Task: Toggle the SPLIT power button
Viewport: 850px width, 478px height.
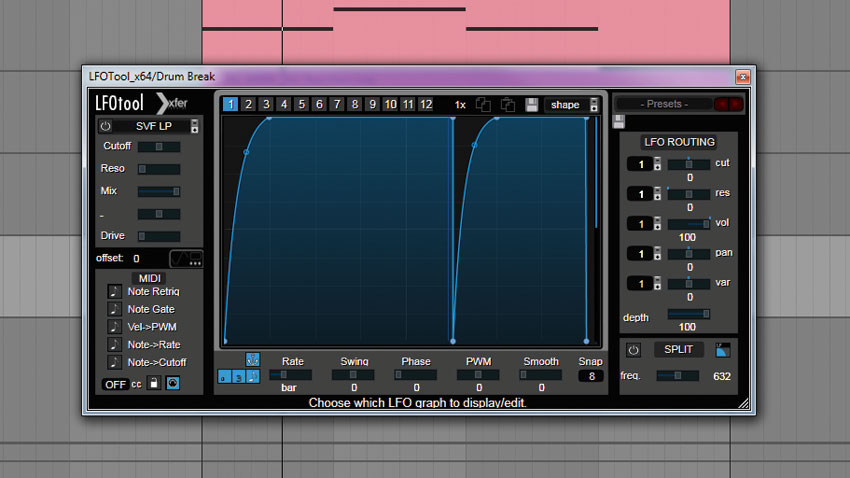Action: pos(633,350)
